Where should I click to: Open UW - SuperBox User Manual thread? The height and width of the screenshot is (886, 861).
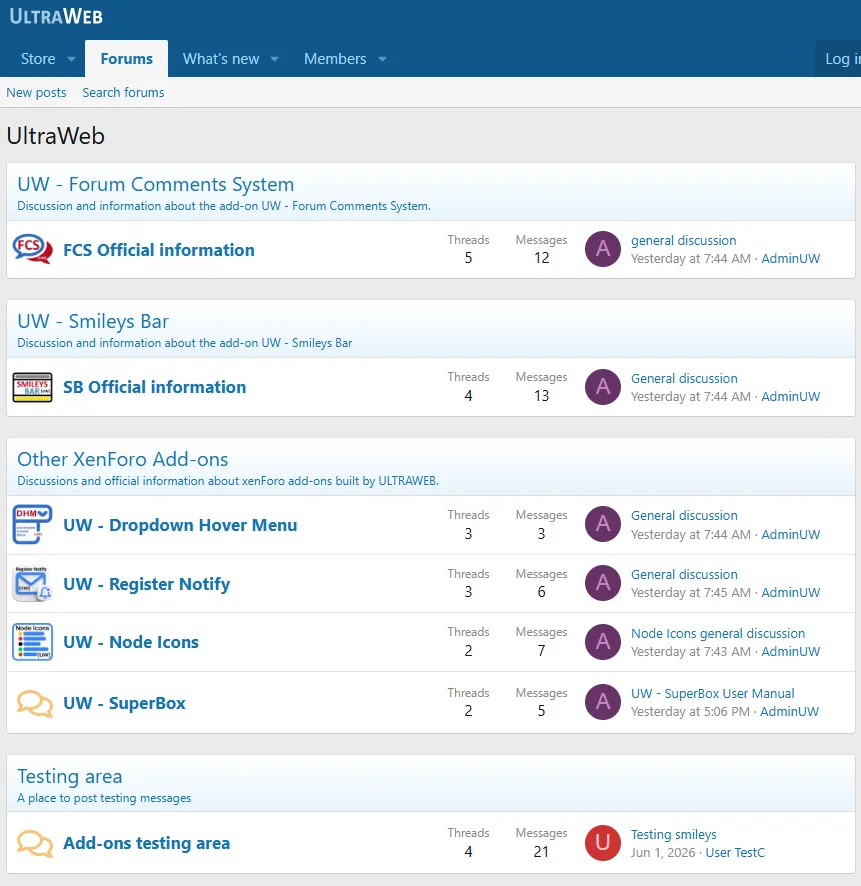712,693
